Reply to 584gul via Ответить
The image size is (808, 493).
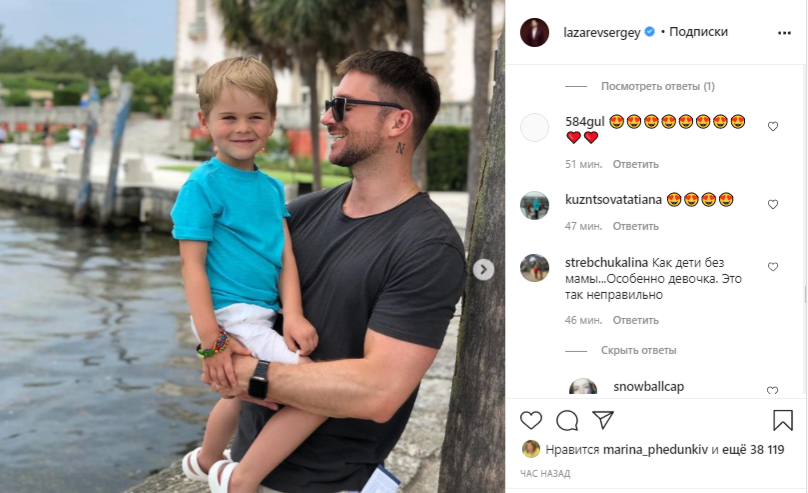pyautogui.click(x=635, y=164)
